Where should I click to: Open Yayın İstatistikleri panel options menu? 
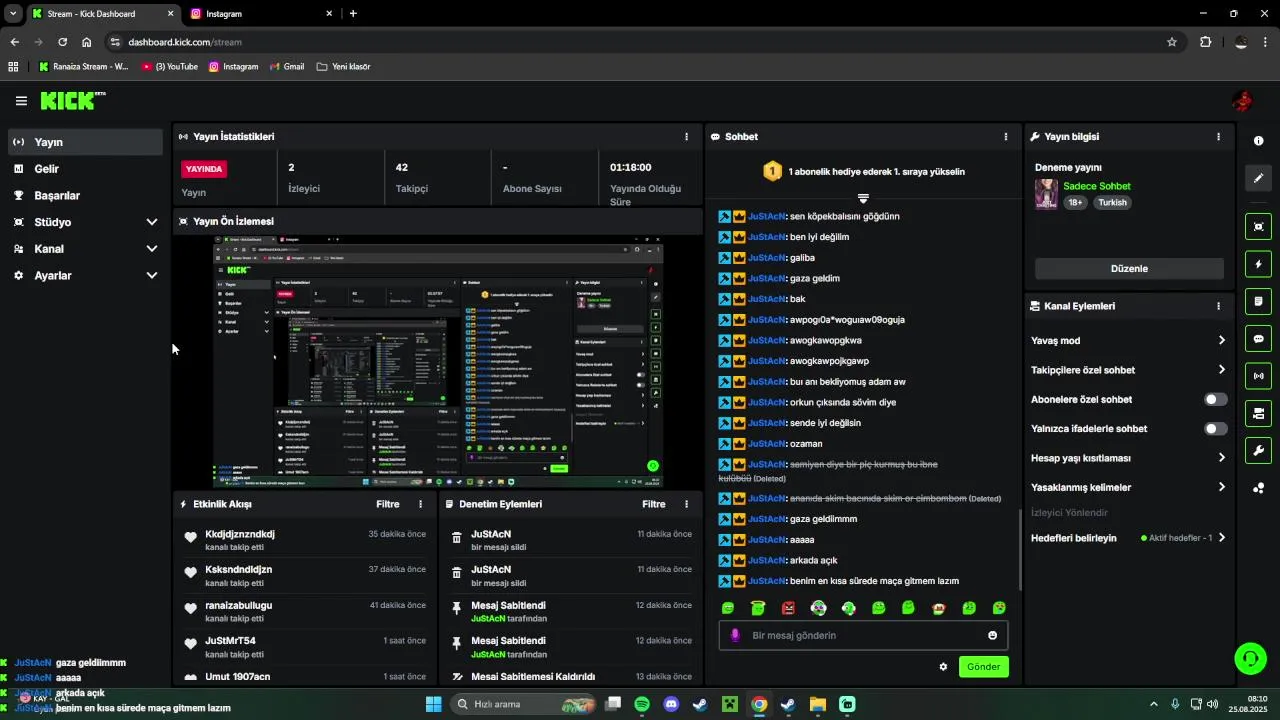(x=686, y=137)
